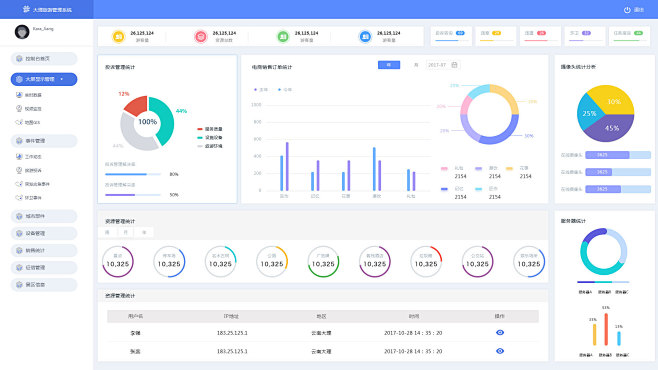
Task: Toggle the red legend entry in complaint chart
Action: point(210,129)
